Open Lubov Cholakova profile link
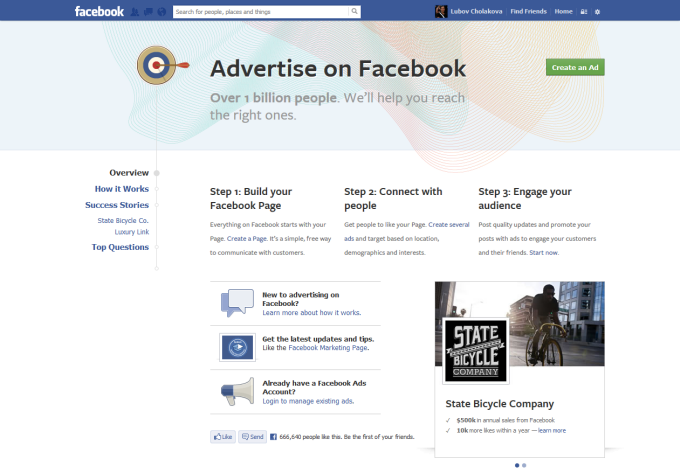This screenshot has height=475, width=680. click(476, 12)
